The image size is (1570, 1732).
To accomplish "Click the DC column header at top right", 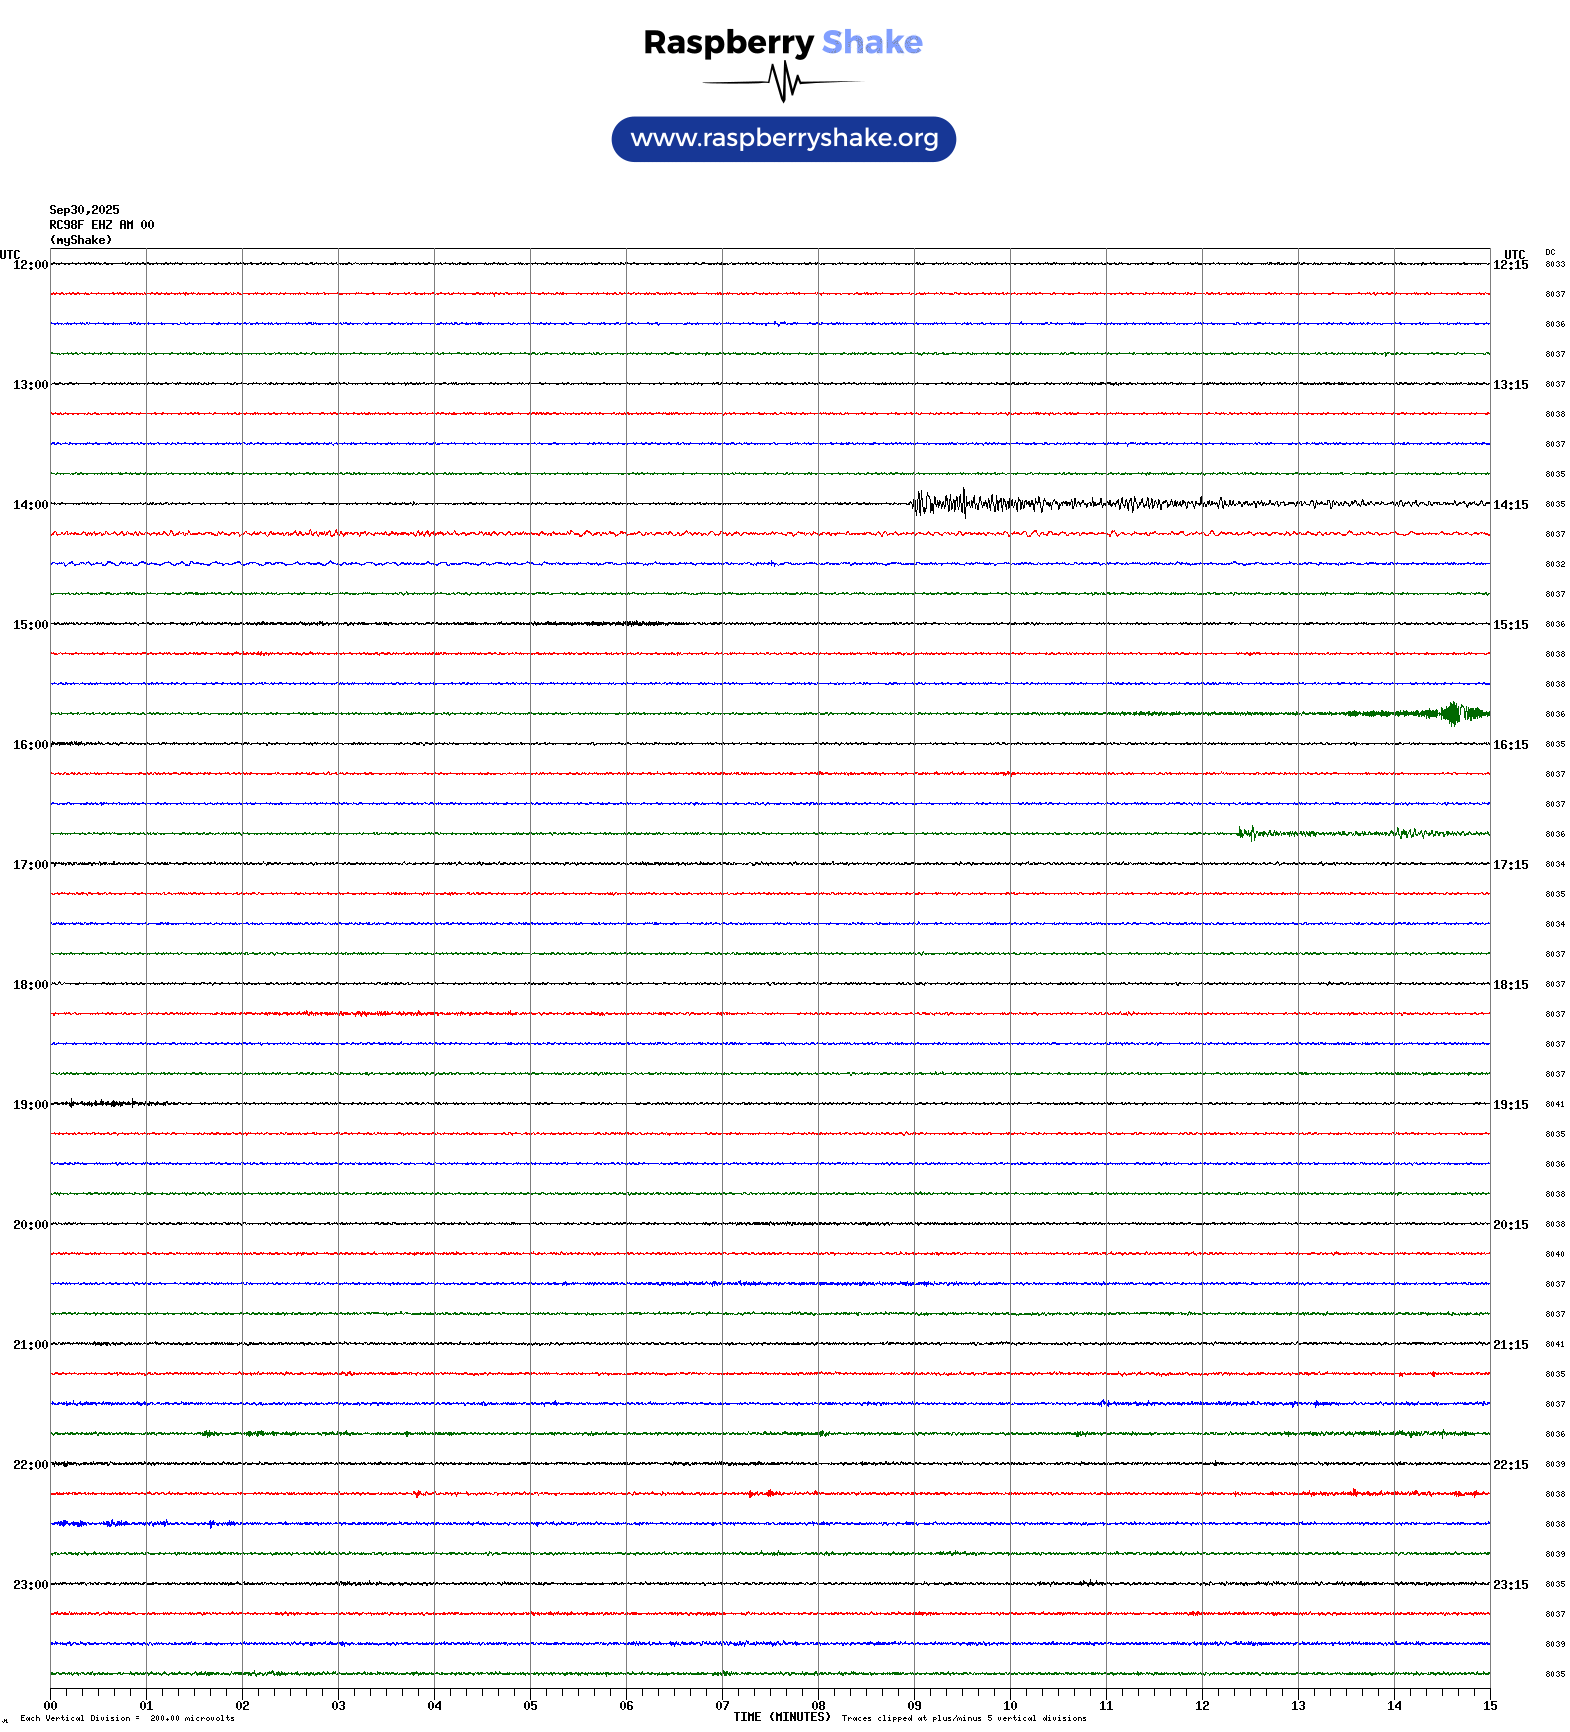I will 1550,252.
